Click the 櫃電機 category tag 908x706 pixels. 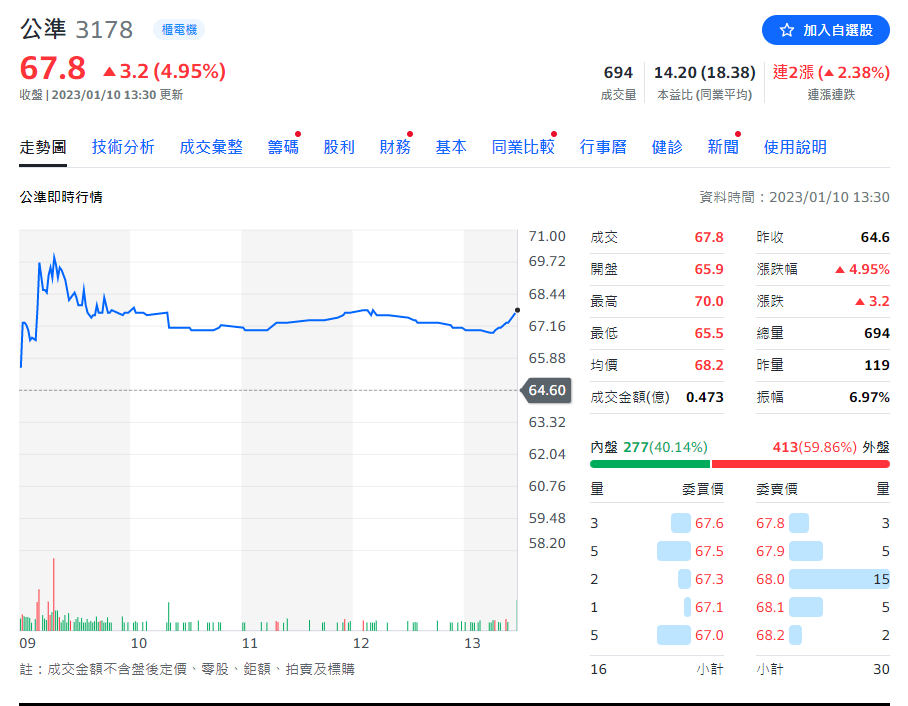point(179,30)
